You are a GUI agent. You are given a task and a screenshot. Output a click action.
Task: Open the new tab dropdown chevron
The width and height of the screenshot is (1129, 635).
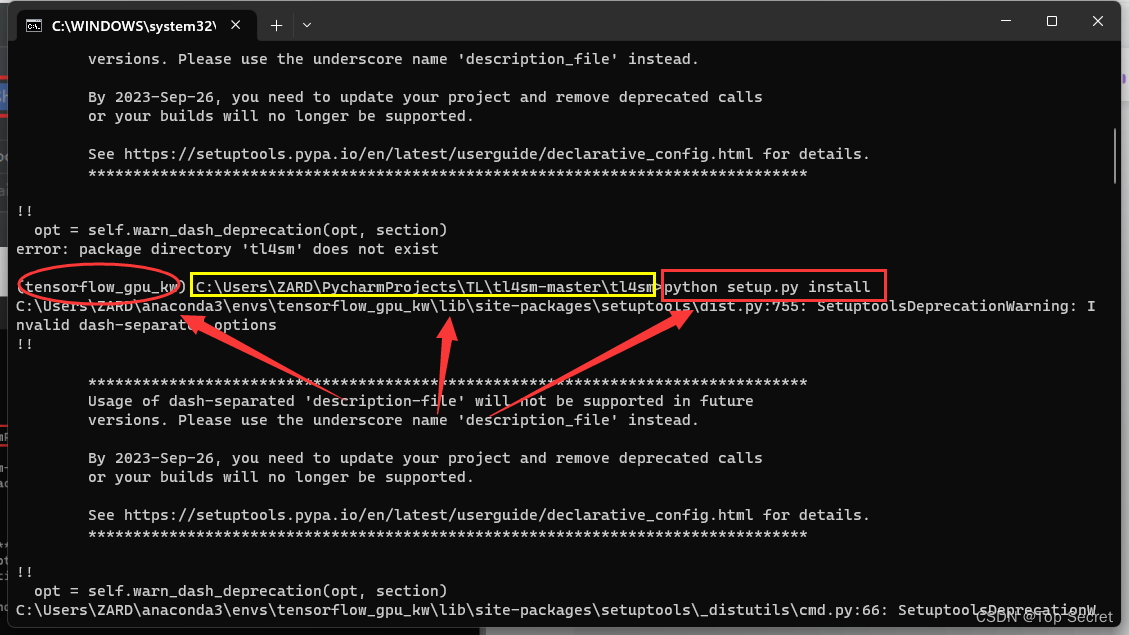[307, 25]
